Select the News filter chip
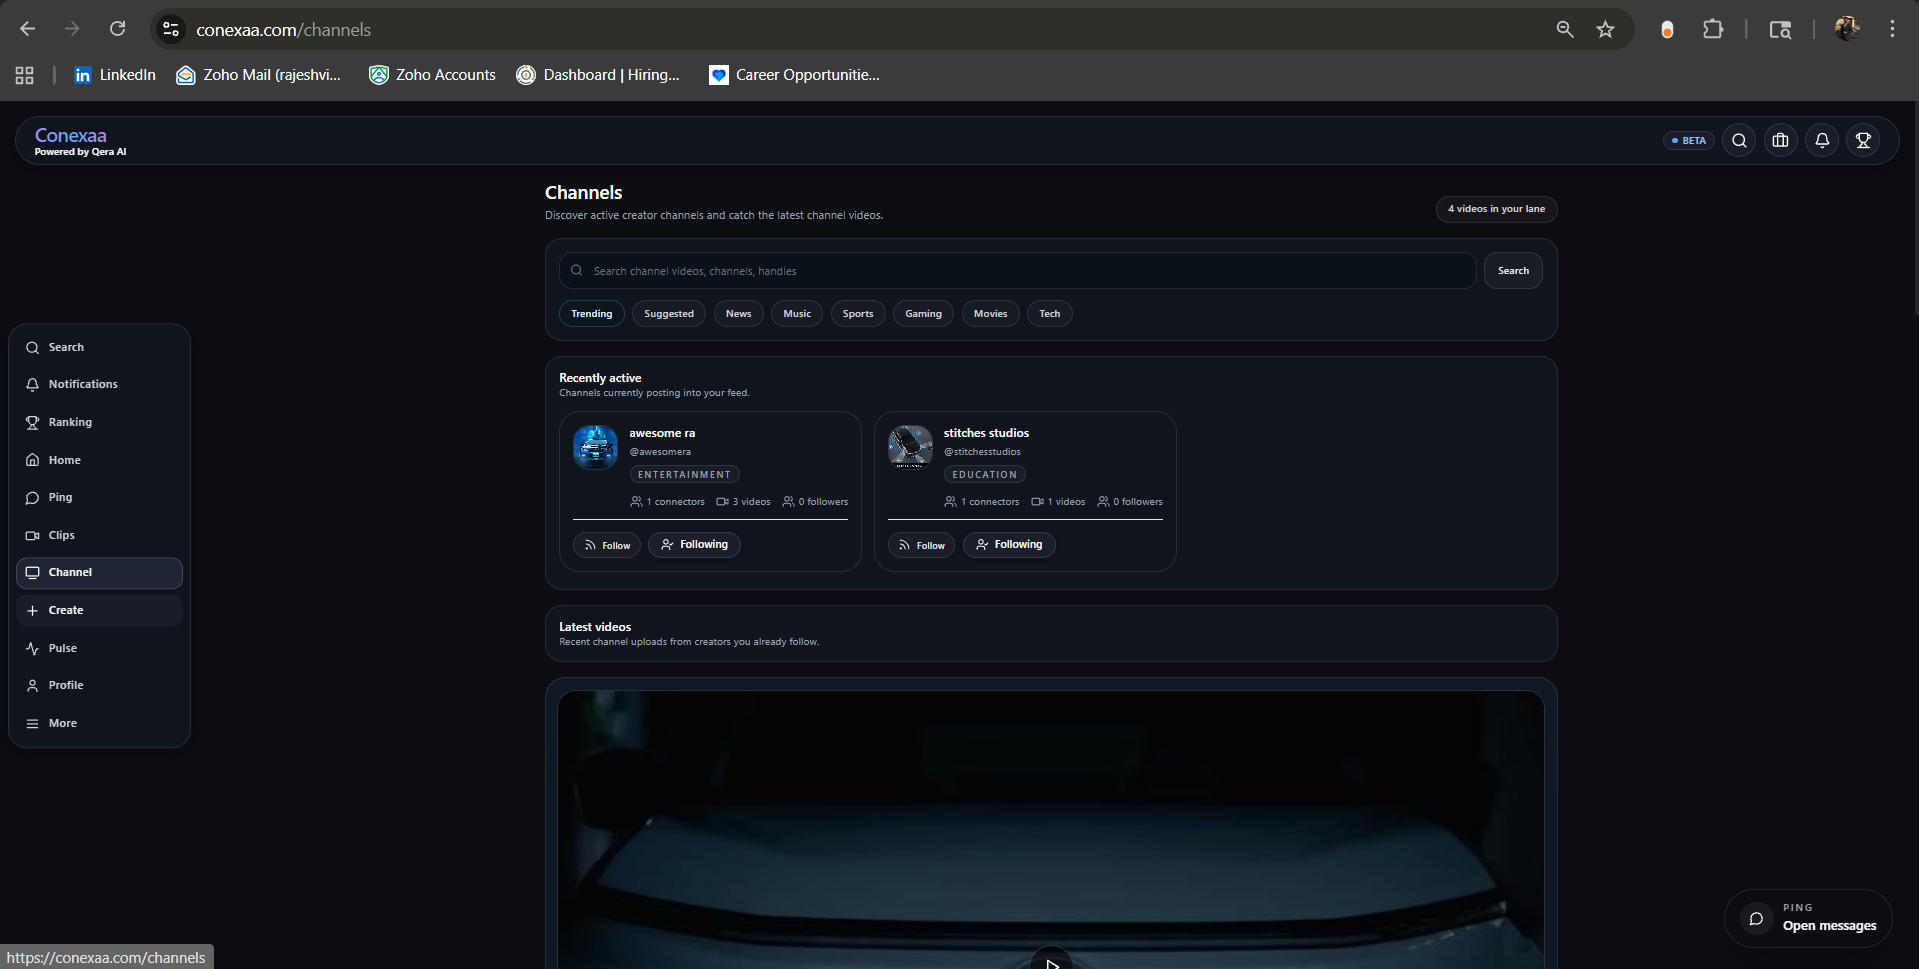 click(738, 314)
